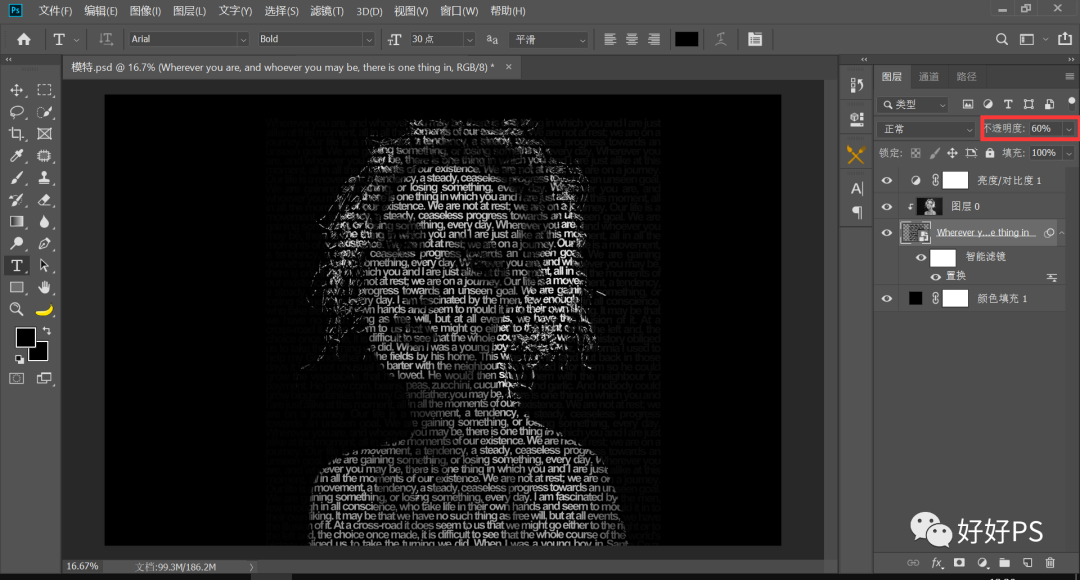This screenshot has width=1080, height=580.
Task: Select the Zoom tool
Action: click(17, 309)
